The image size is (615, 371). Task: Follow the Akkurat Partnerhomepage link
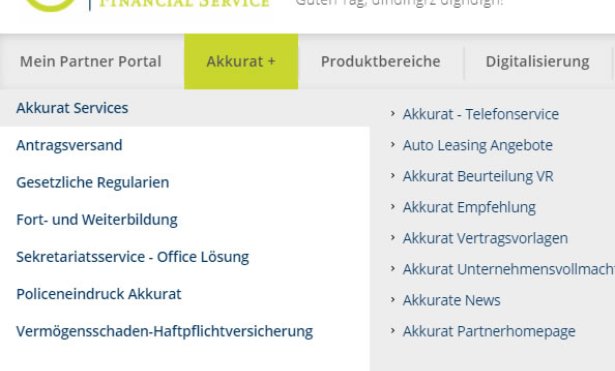pos(489,331)
